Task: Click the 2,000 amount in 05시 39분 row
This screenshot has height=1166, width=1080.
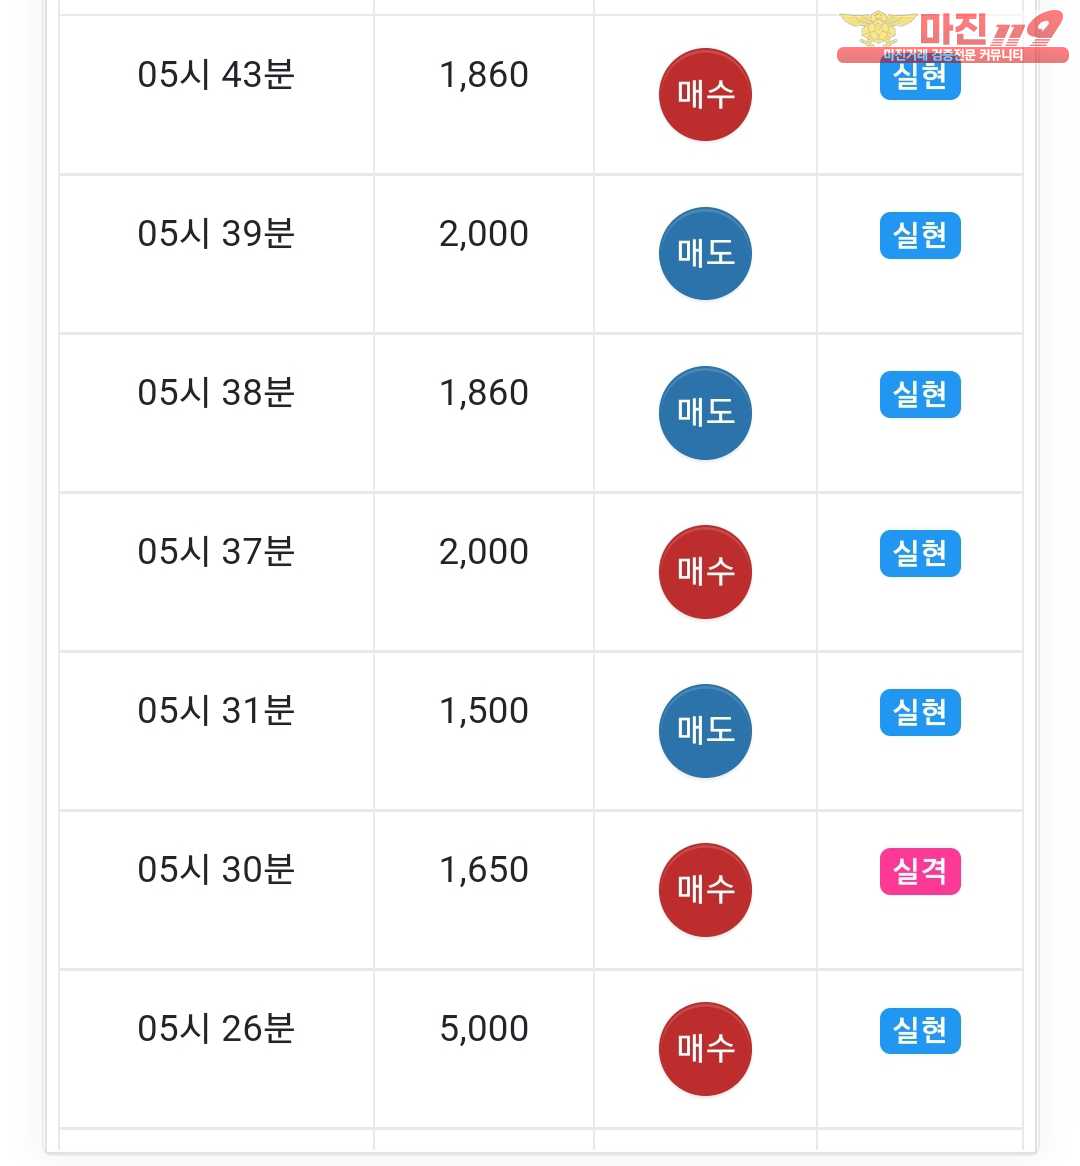Action: tap(484, 233)
